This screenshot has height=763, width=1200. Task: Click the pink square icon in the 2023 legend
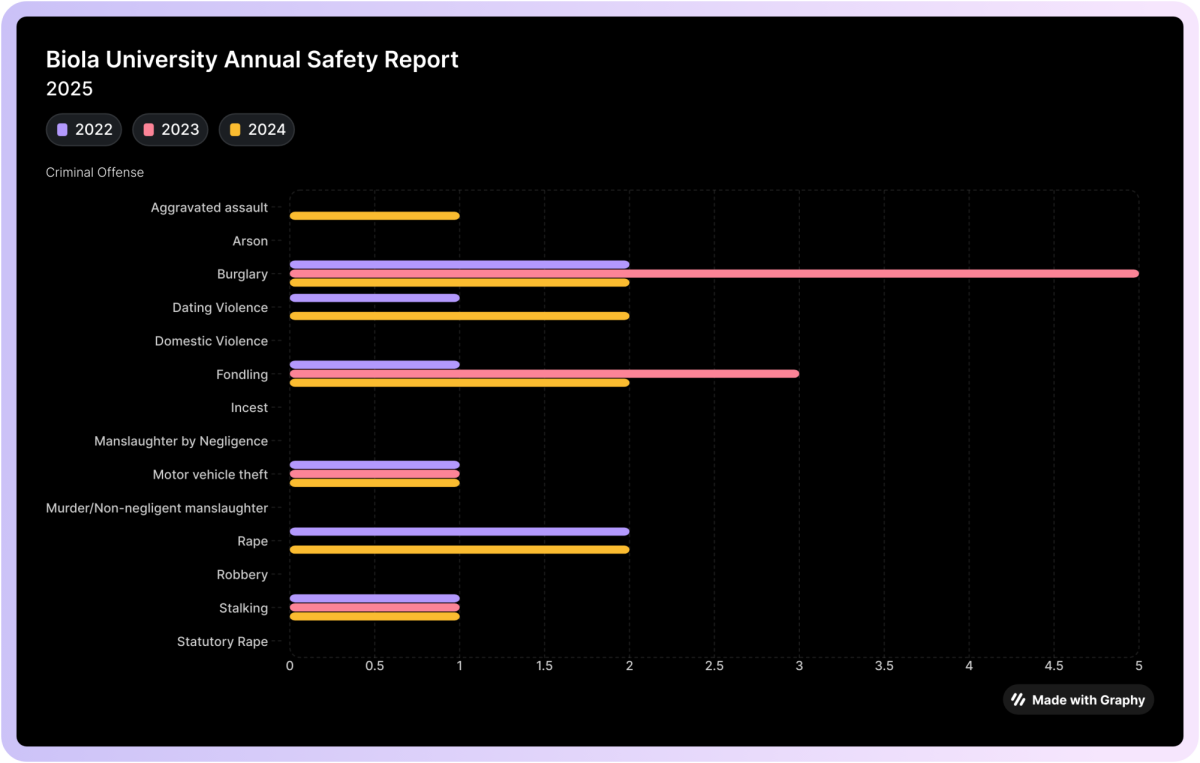148,129
